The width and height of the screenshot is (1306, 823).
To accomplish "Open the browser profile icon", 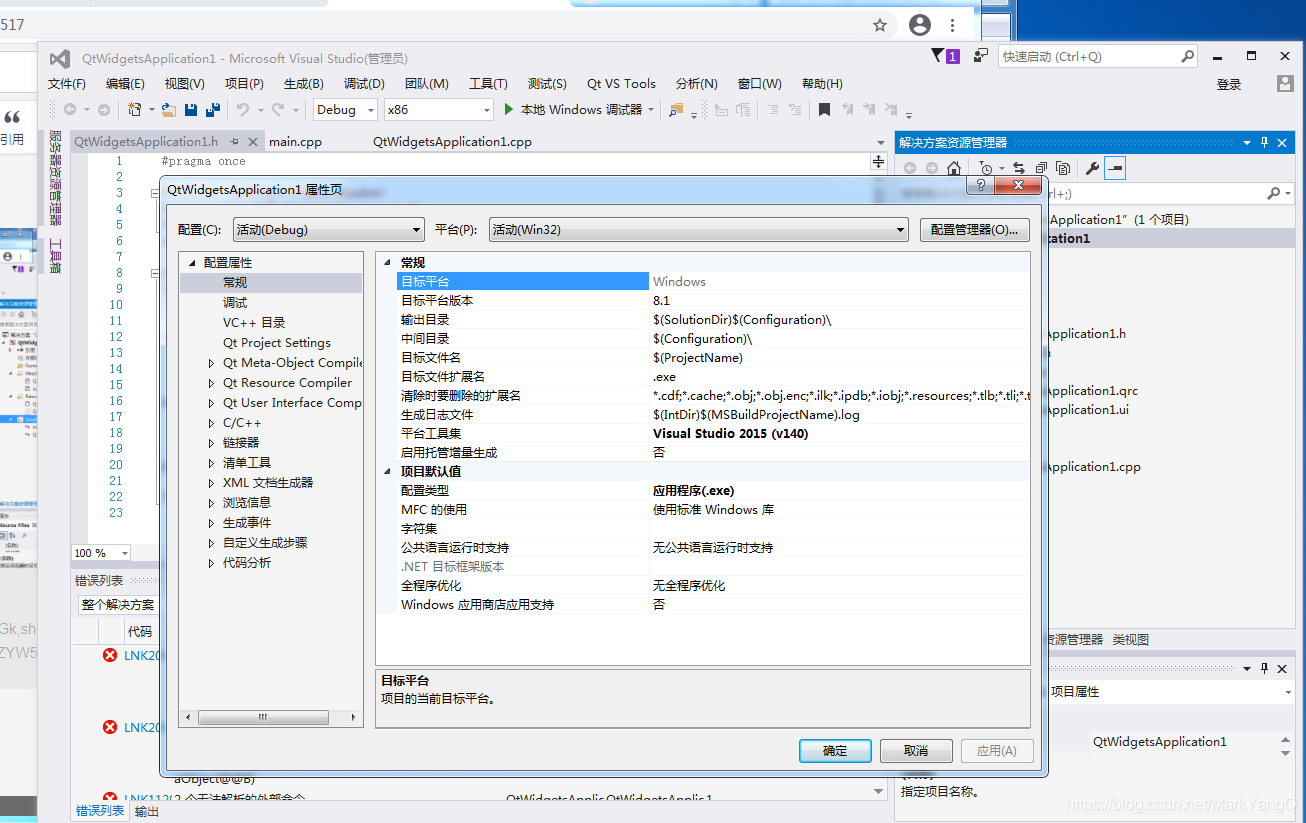I will coord(920,25).
